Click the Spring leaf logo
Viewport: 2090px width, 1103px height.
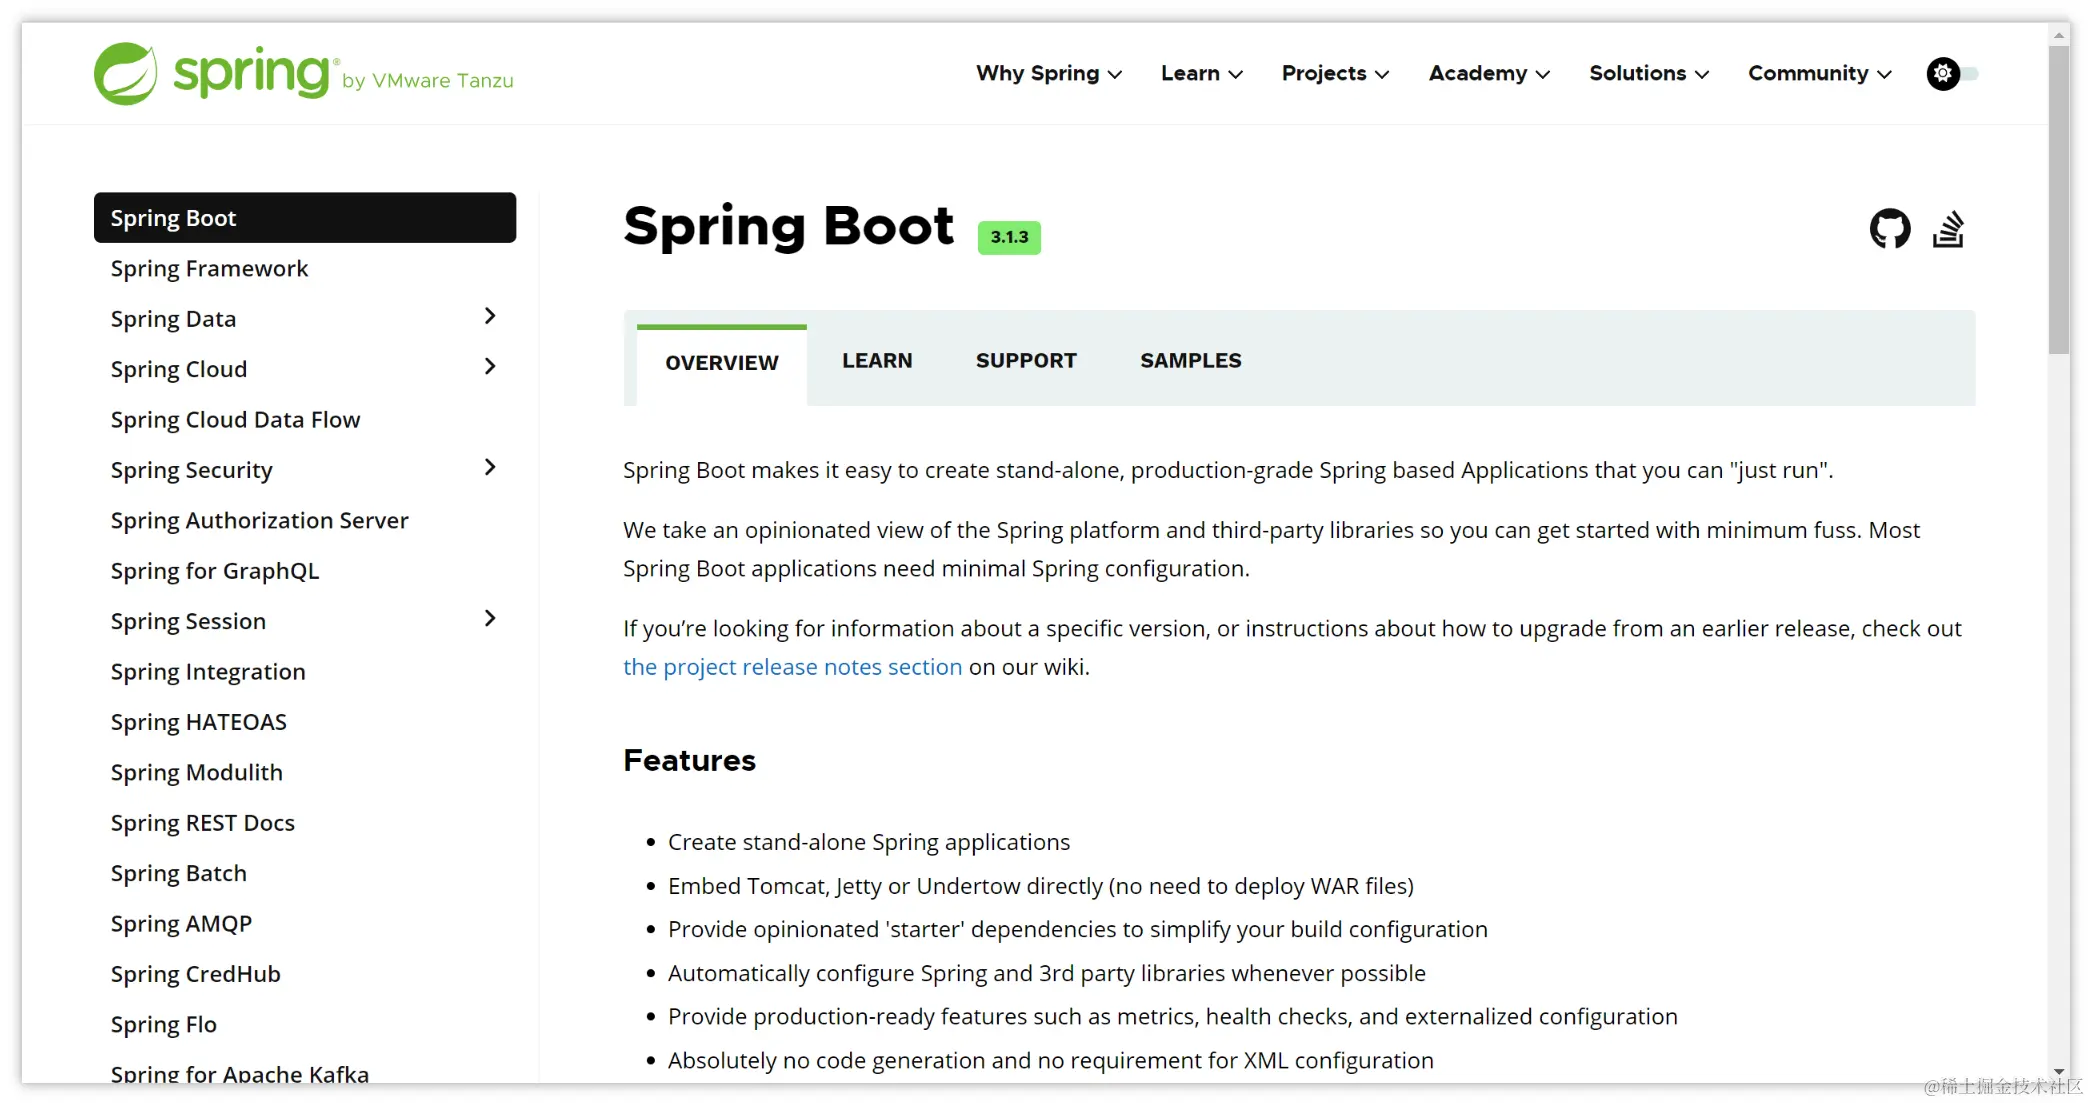(126, 73)
